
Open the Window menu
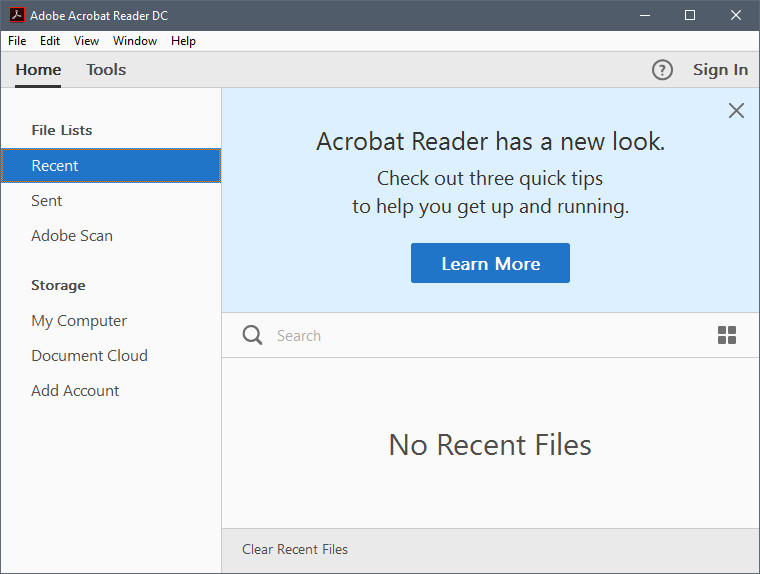coord(135,41)
